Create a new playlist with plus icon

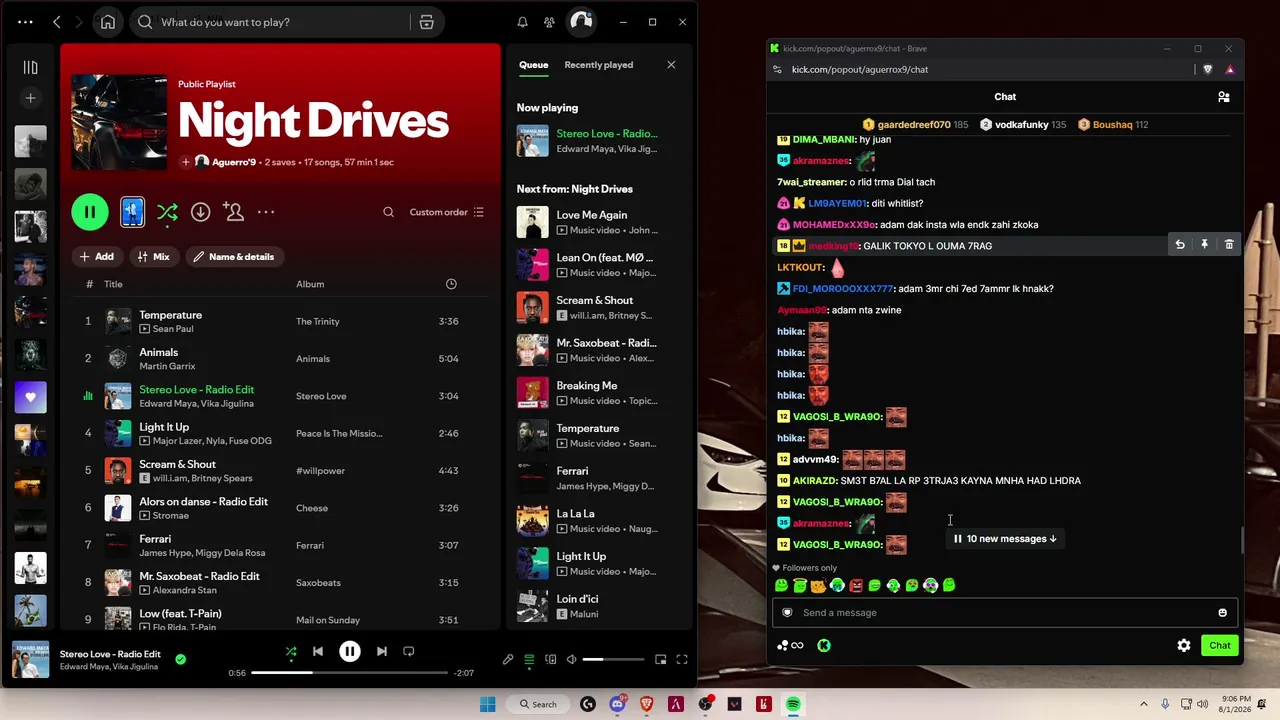click(x=30, y=98)
